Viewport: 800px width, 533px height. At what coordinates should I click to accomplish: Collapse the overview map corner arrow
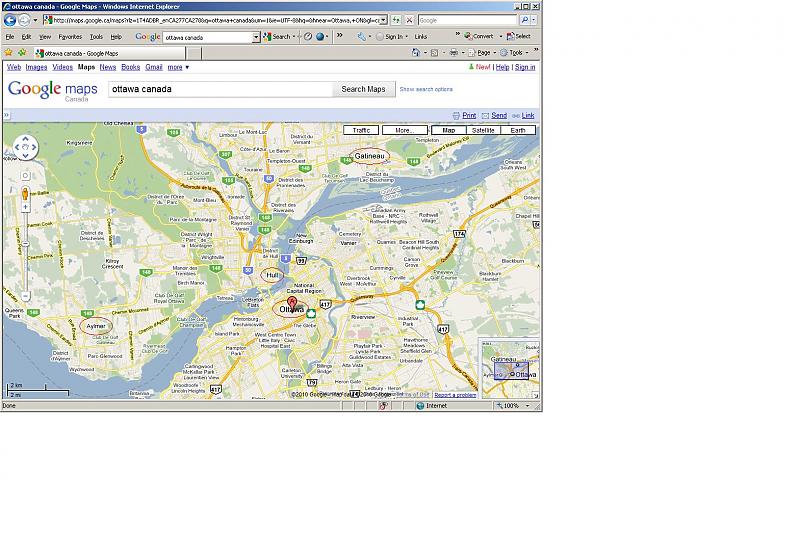[x=536, y=395]
